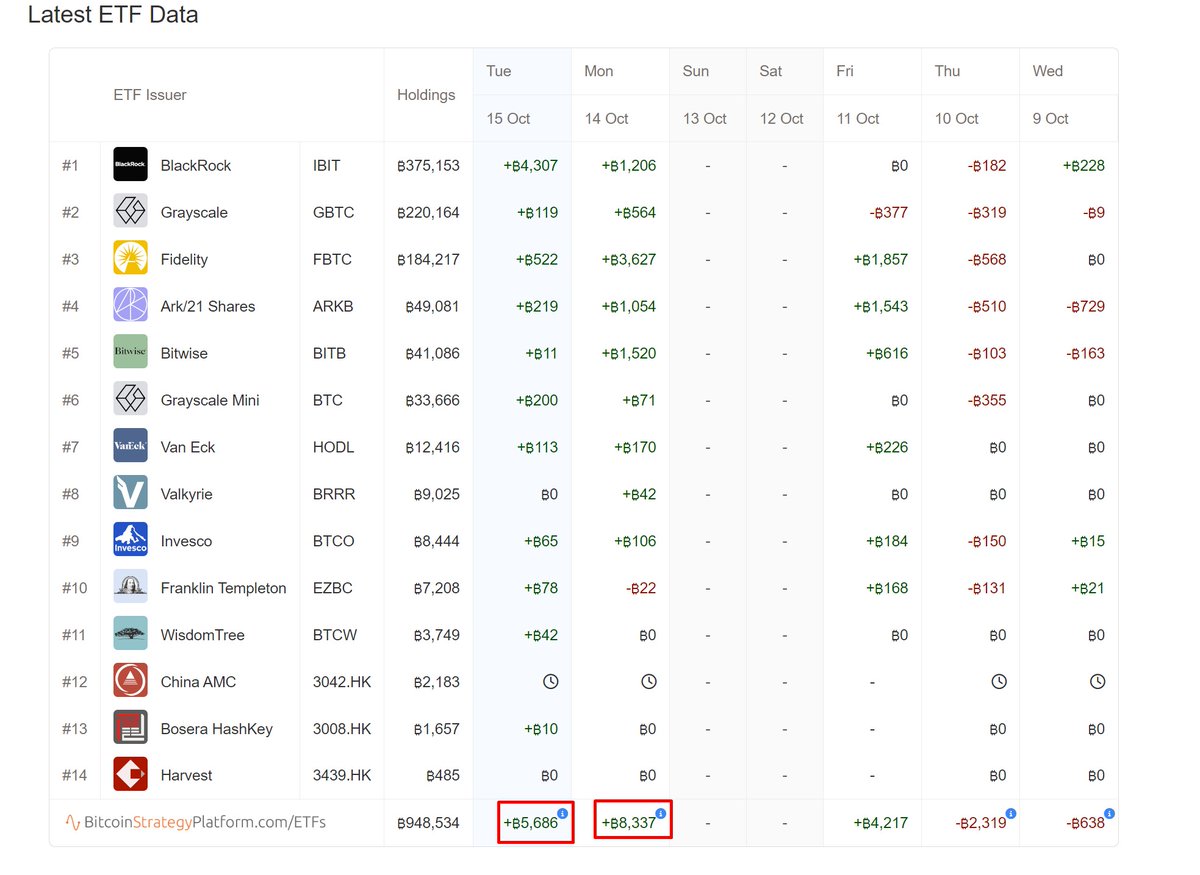Click Grayscale holdings value ₿220,164
The width and height of the screenshot is (1200, 875).
tap(428, 212)
